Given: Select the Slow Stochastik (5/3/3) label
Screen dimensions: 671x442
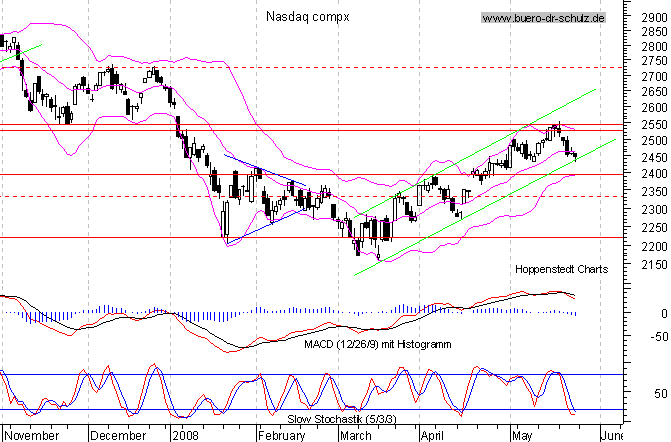Looking at the screenshot, I should click(x=333, y=418).
